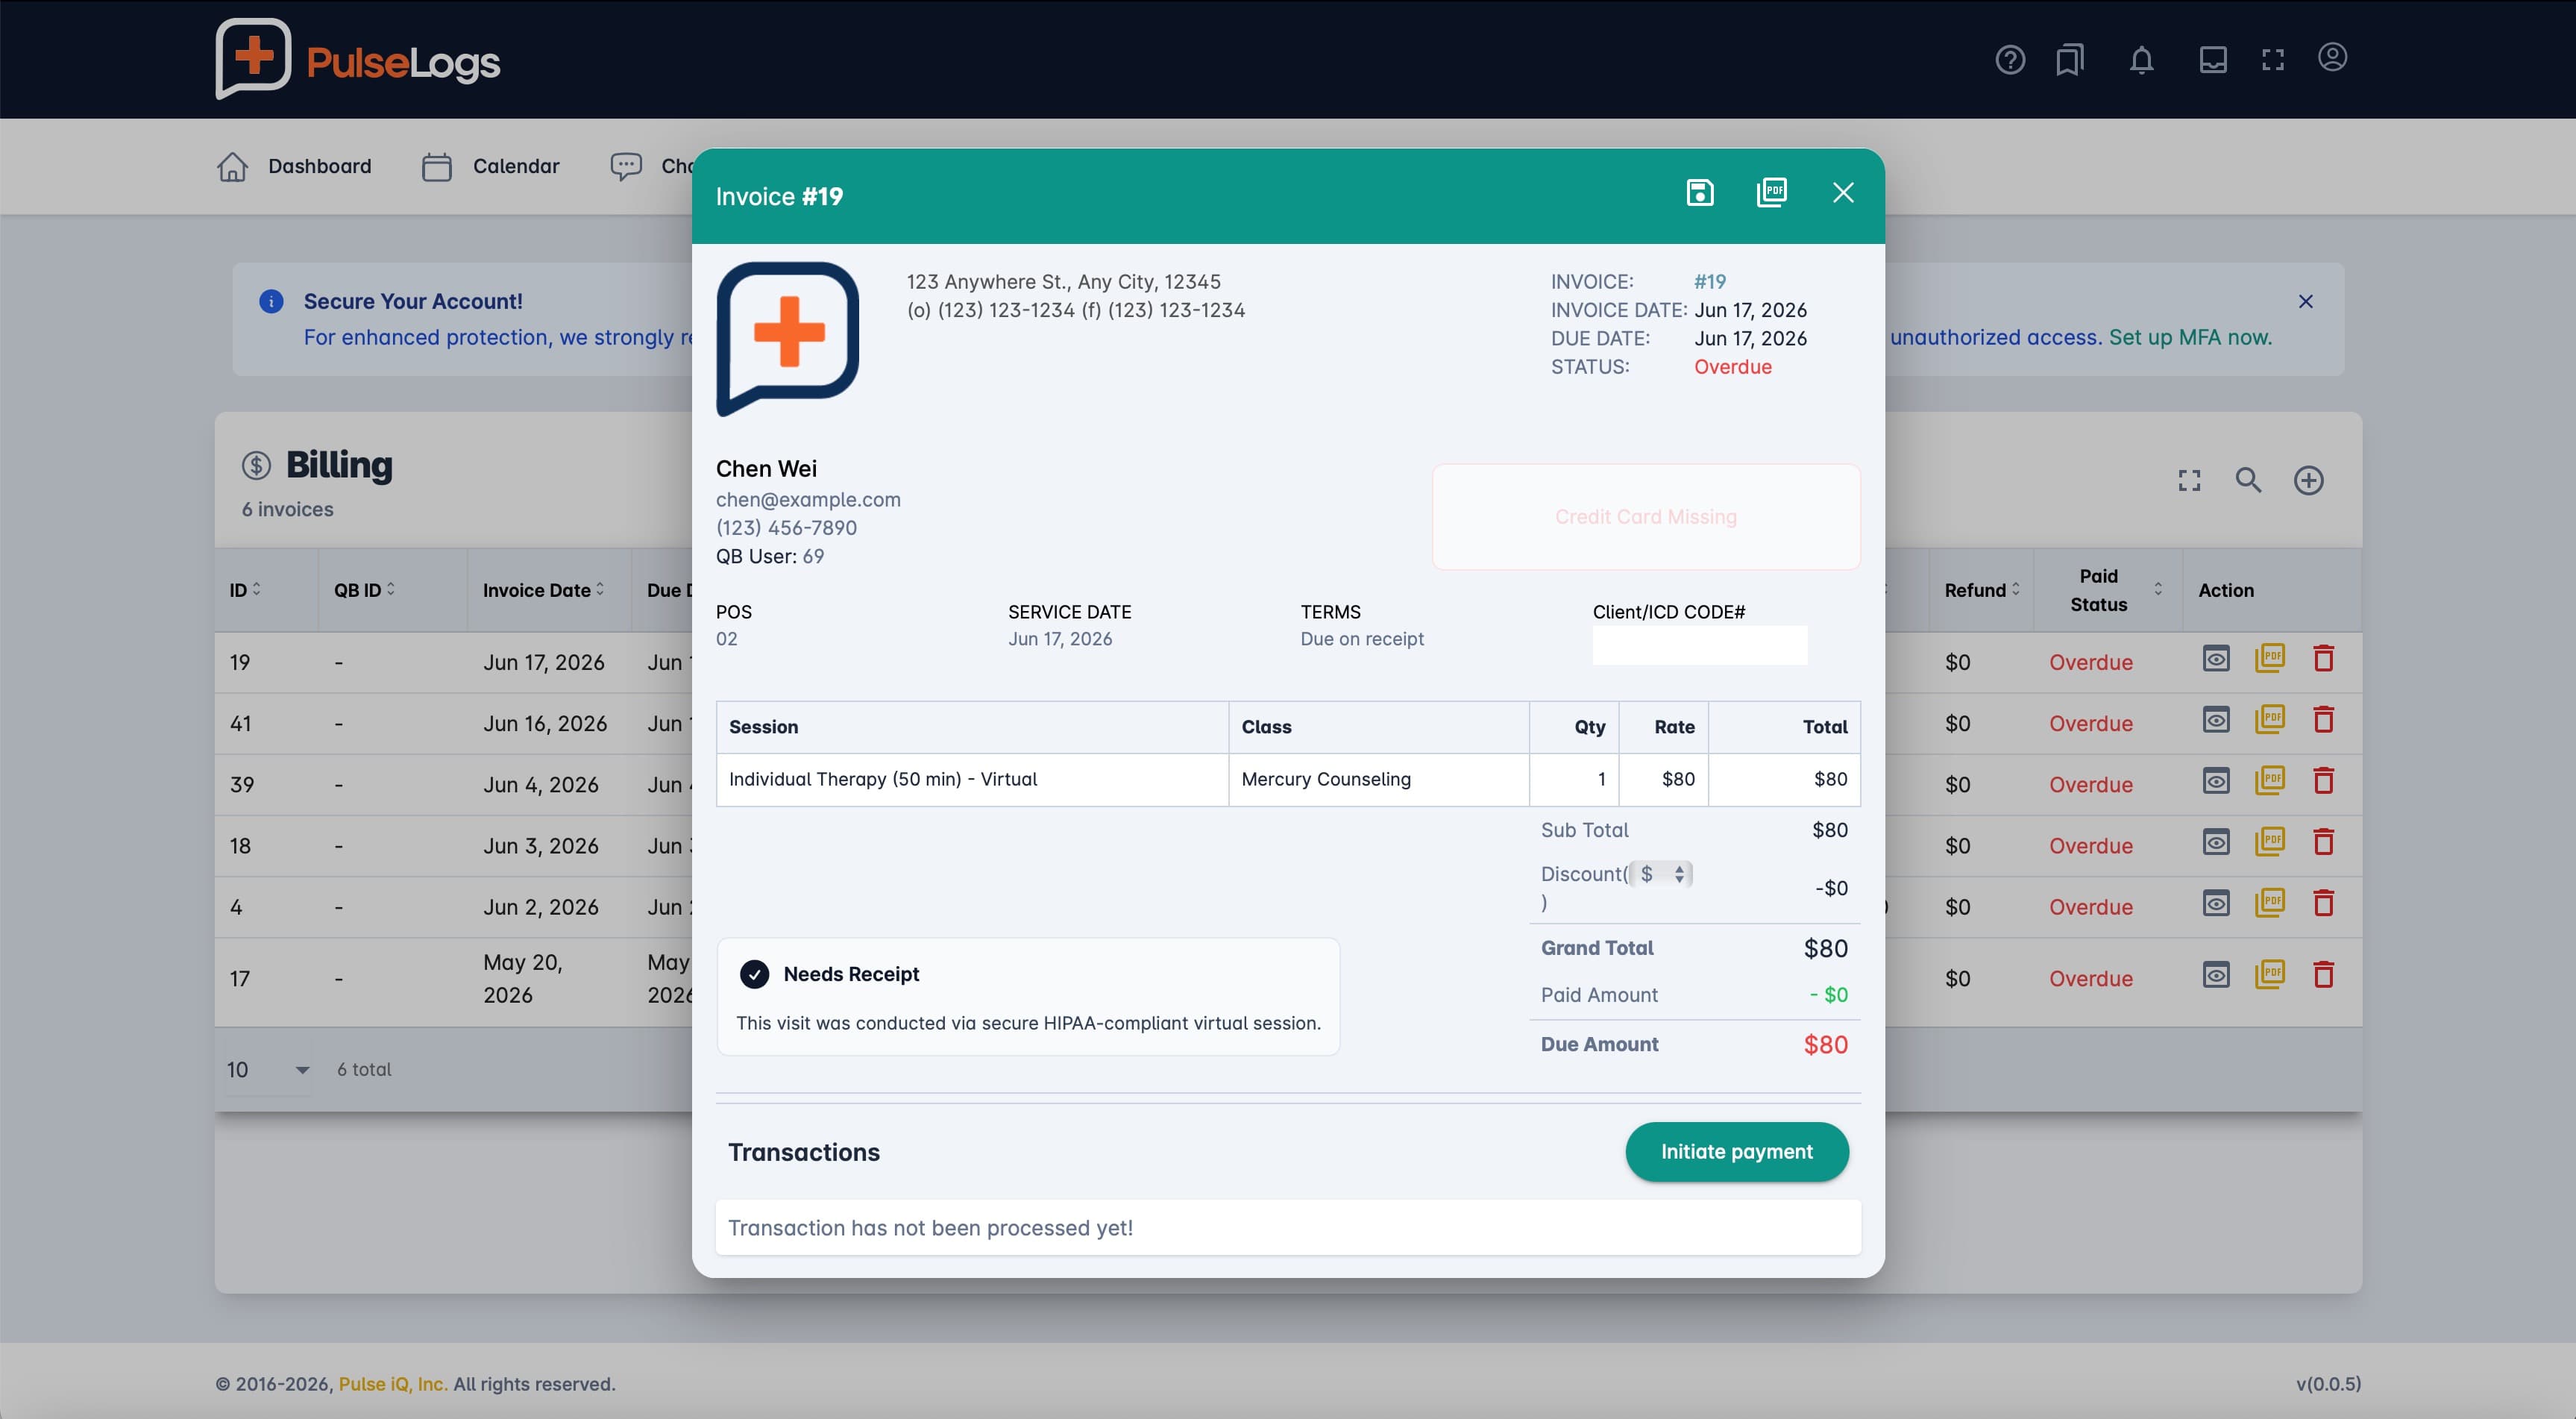Click Overdue status in invoice 41 row
2576x1419 pixels.
(x=2091, y=723)
